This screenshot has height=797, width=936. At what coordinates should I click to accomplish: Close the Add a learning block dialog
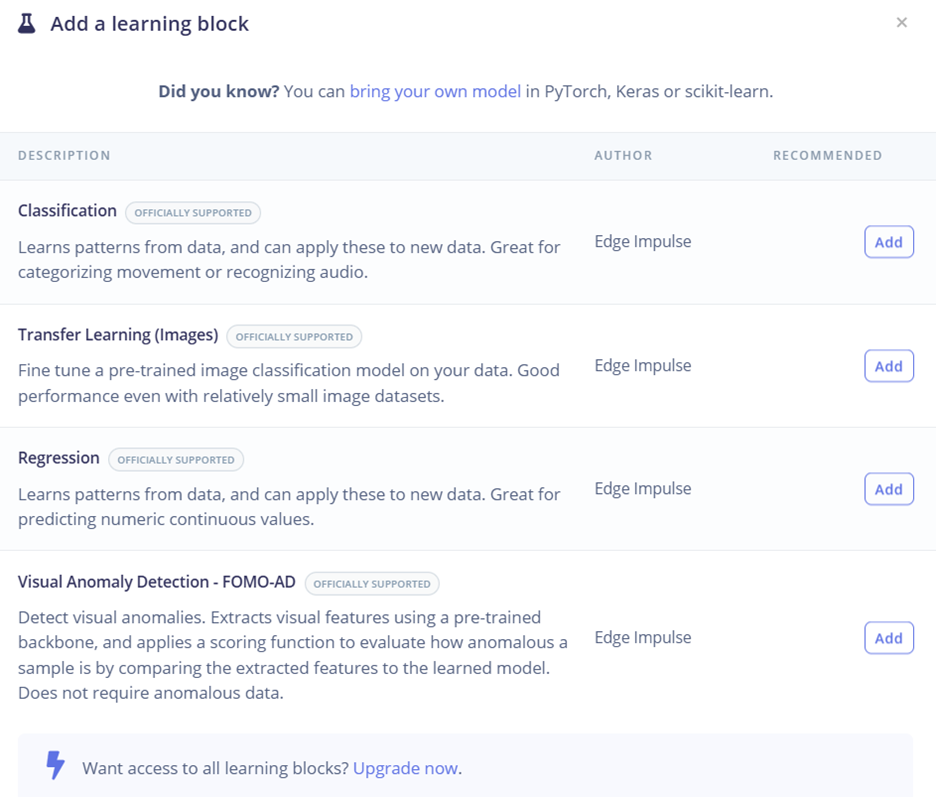tap(901, 23)
